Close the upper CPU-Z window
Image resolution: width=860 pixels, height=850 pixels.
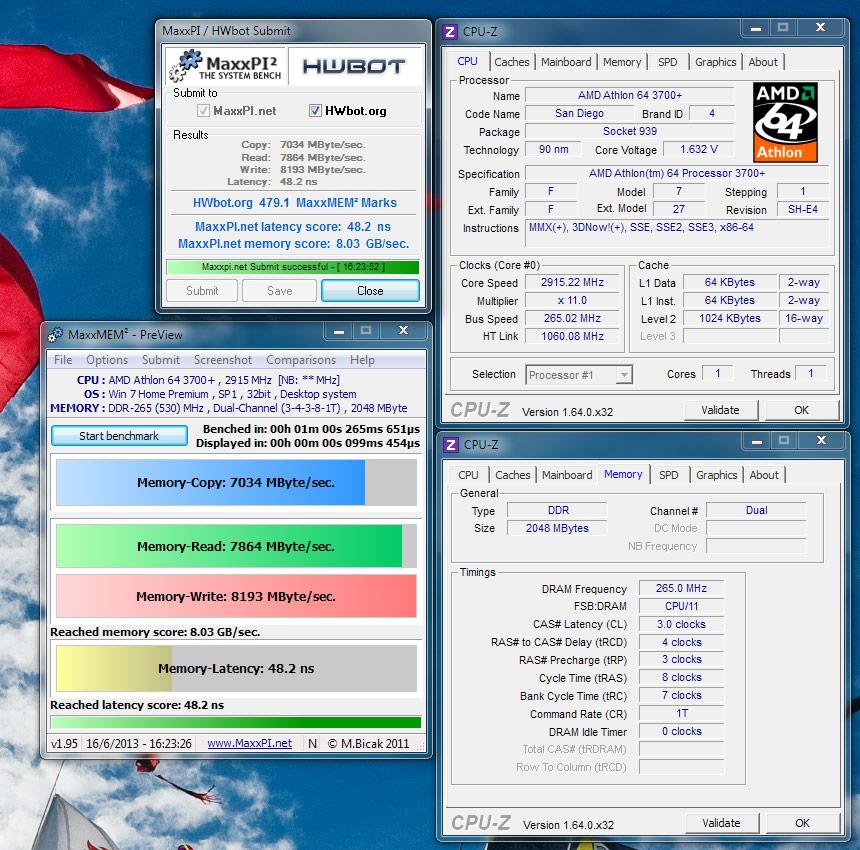pyautogui.click(x=821, y=27)
